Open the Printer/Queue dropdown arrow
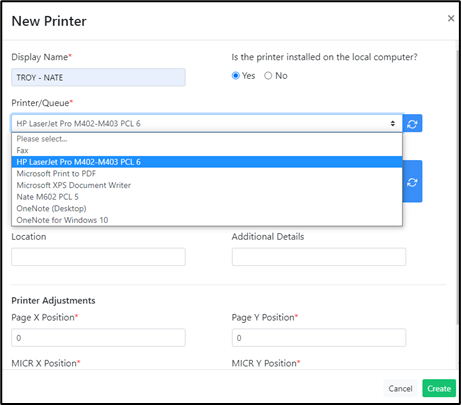461x405 pixels. coord(393,123)
